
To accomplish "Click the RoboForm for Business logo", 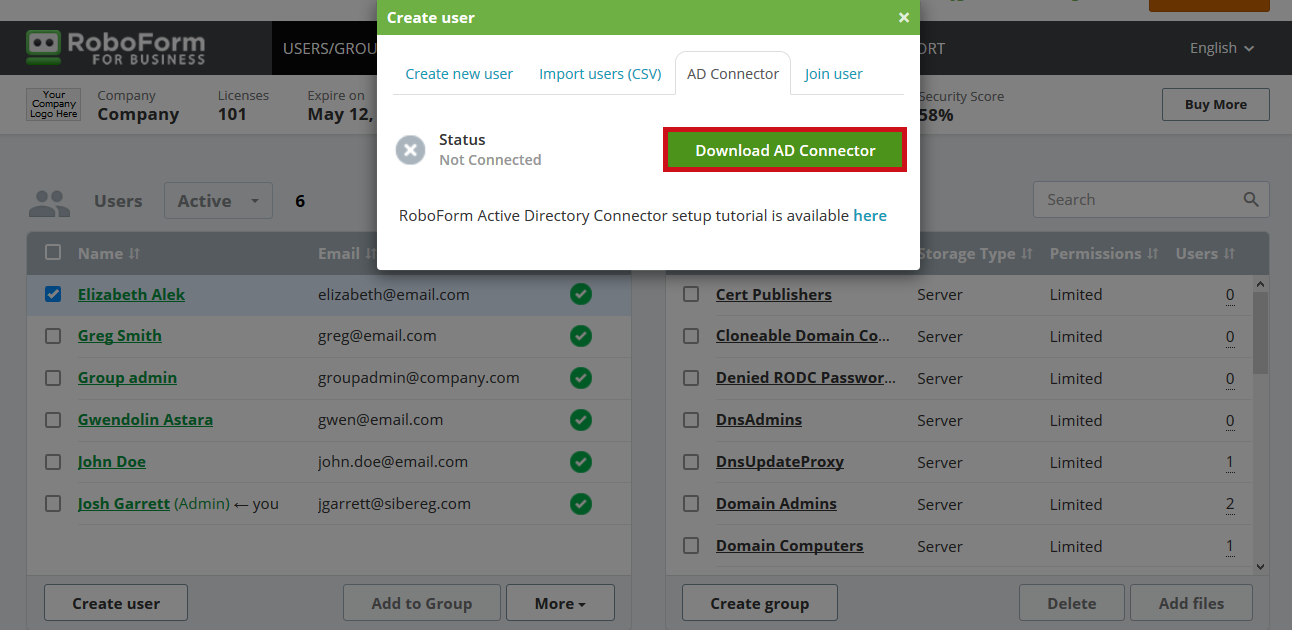I will [x=115, y=47].
